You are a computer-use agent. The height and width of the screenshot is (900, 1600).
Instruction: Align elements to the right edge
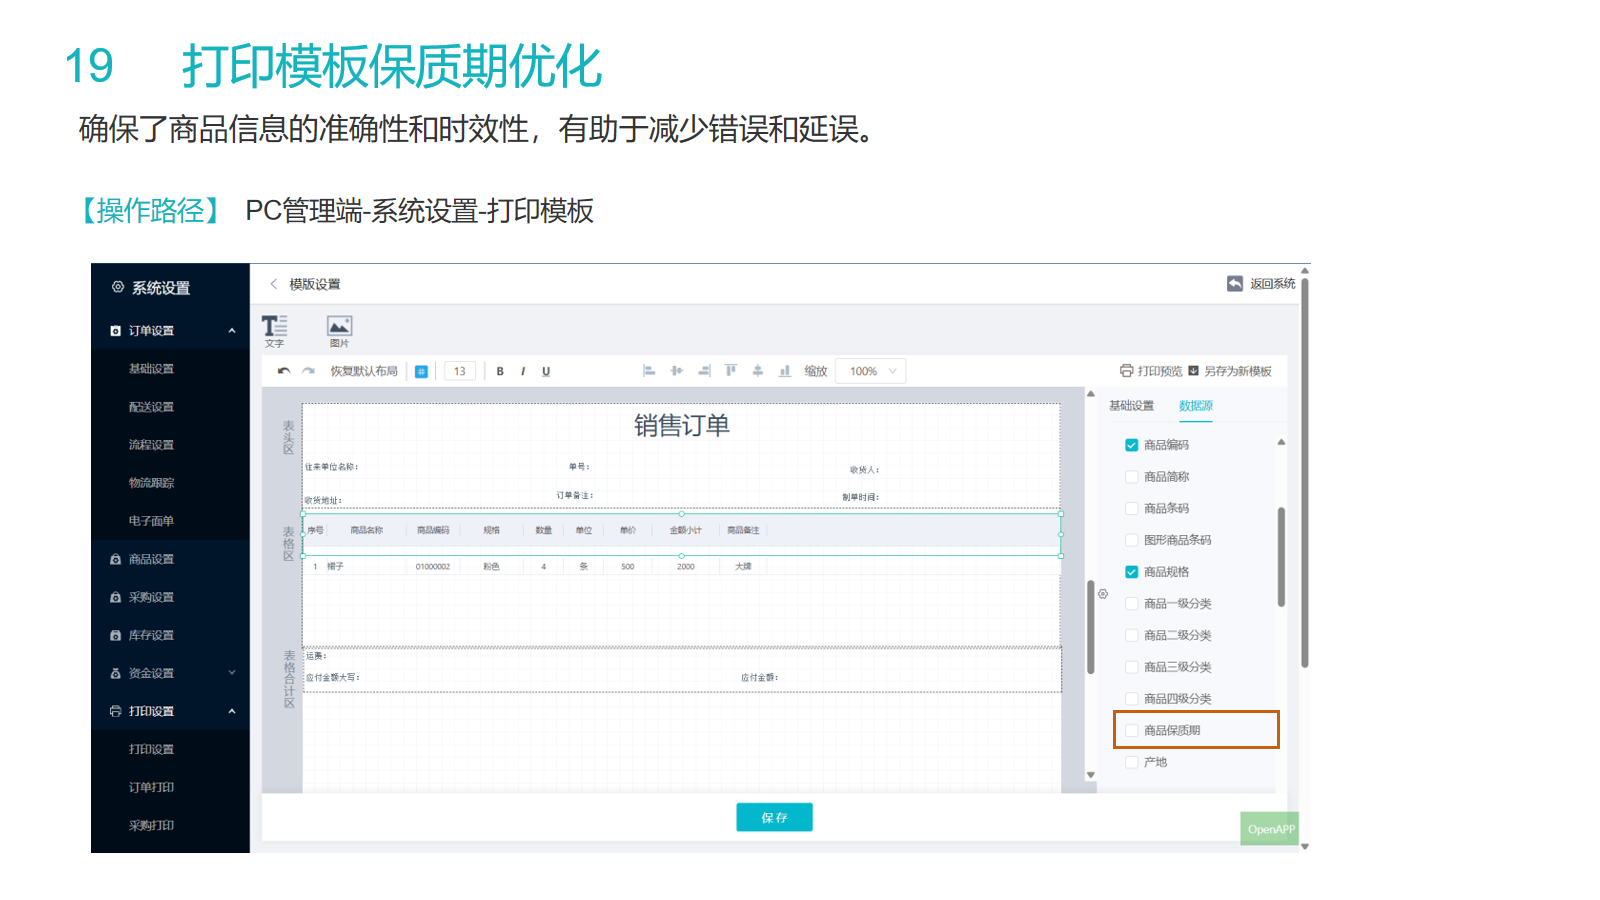[x=704, y=371]
